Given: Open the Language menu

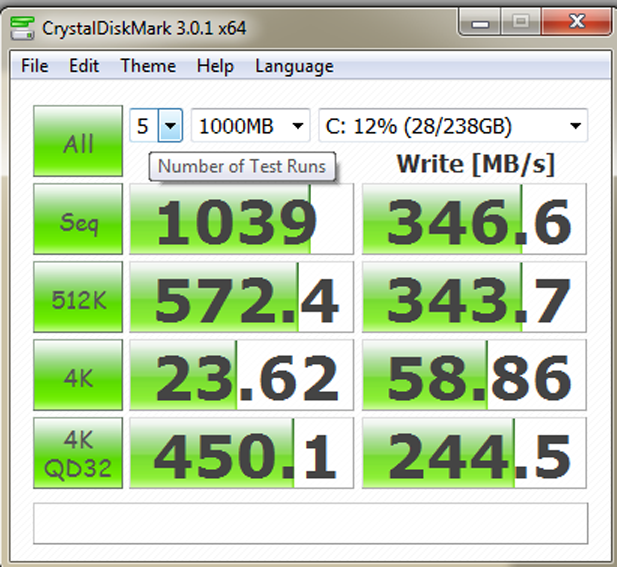Looking at the screenshot, I should tap(294, 66).
